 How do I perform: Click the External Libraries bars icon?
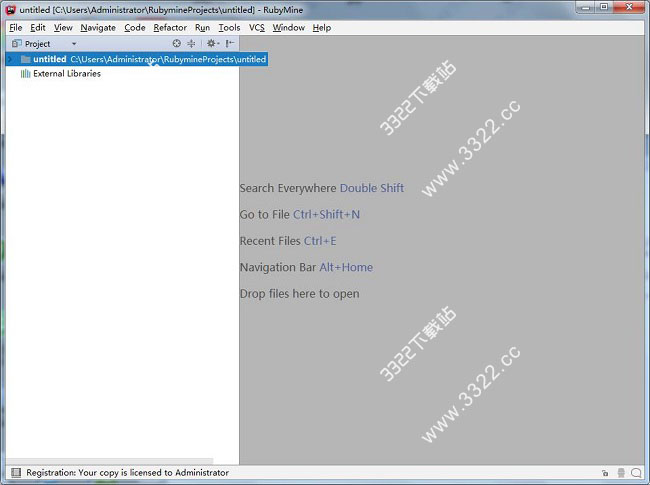click(x=26, y=74)
